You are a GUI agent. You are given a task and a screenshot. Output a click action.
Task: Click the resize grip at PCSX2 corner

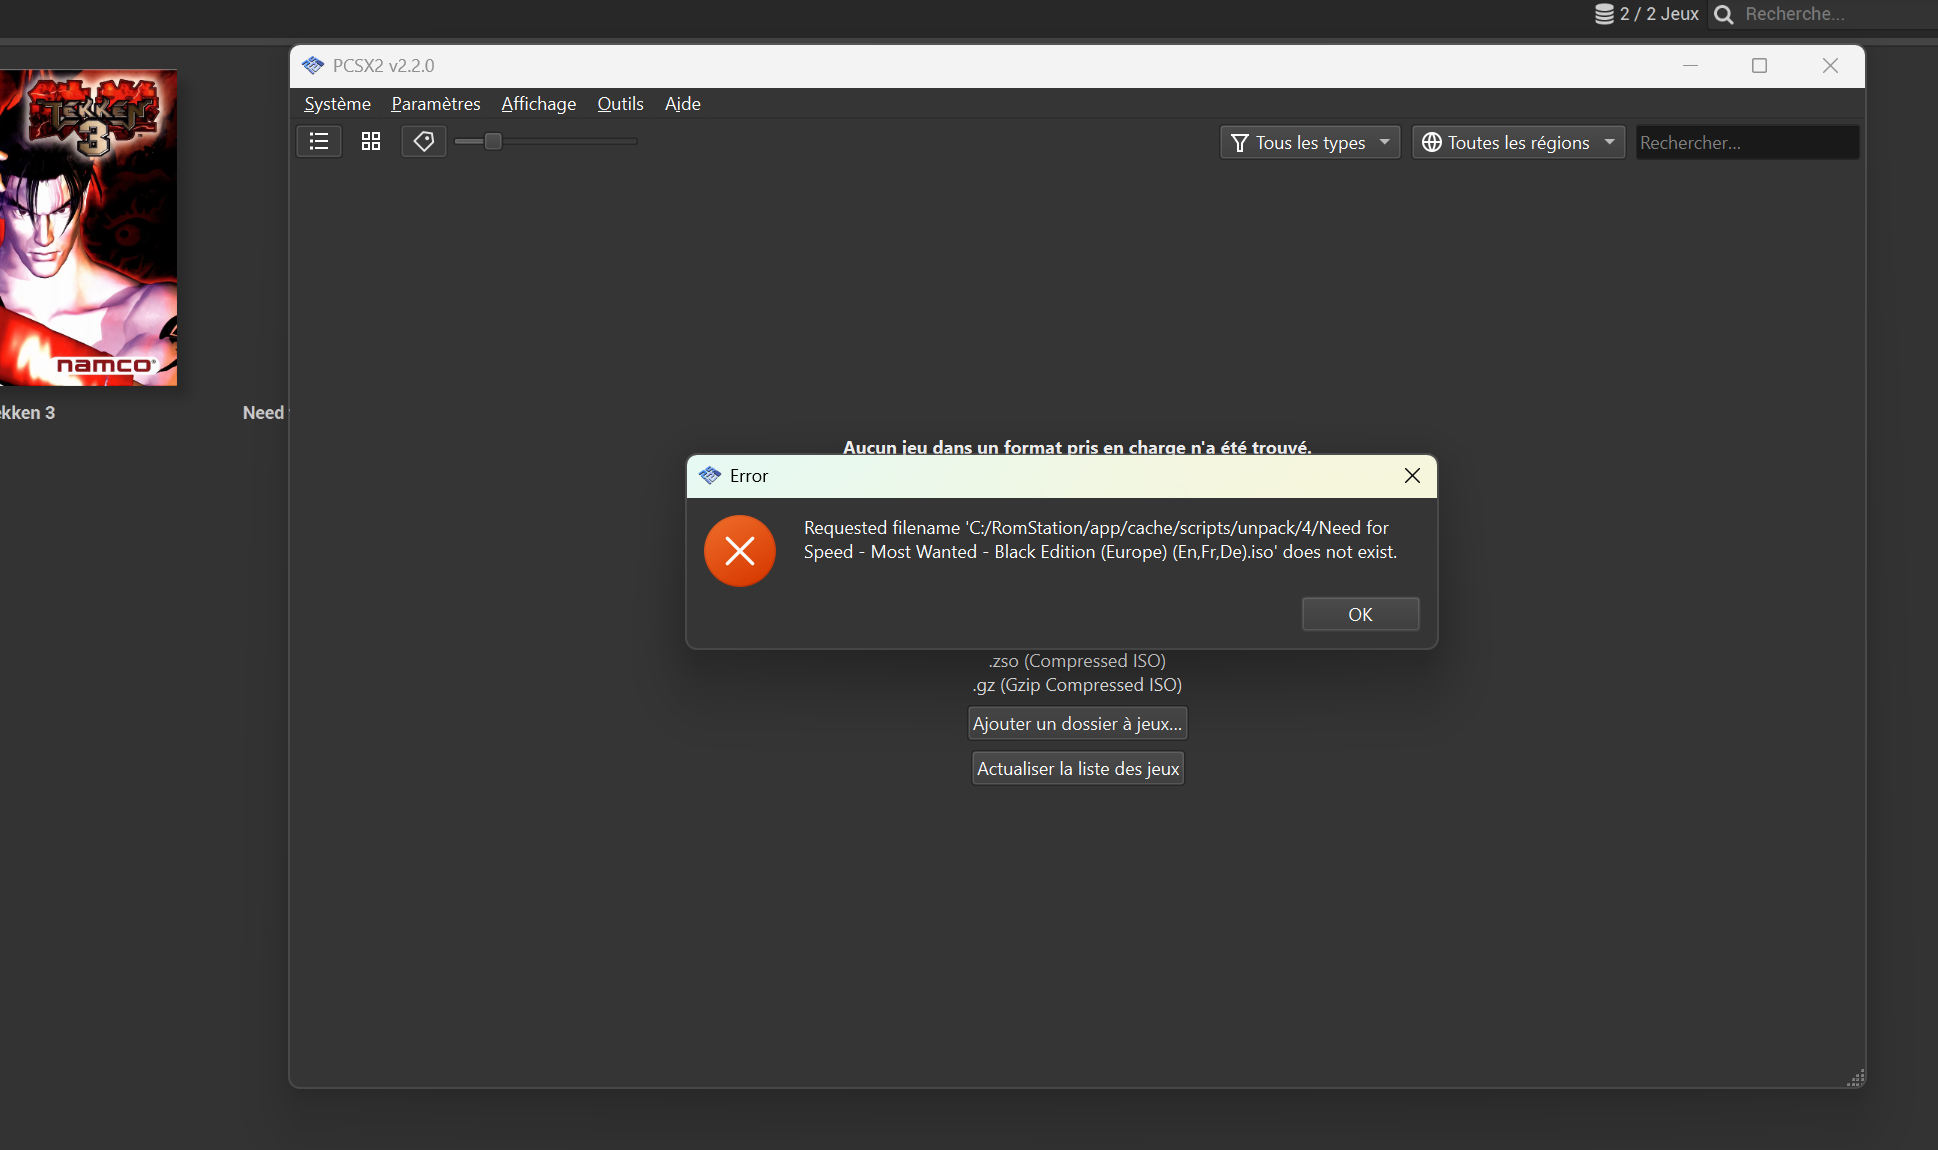[1856, 1078]
